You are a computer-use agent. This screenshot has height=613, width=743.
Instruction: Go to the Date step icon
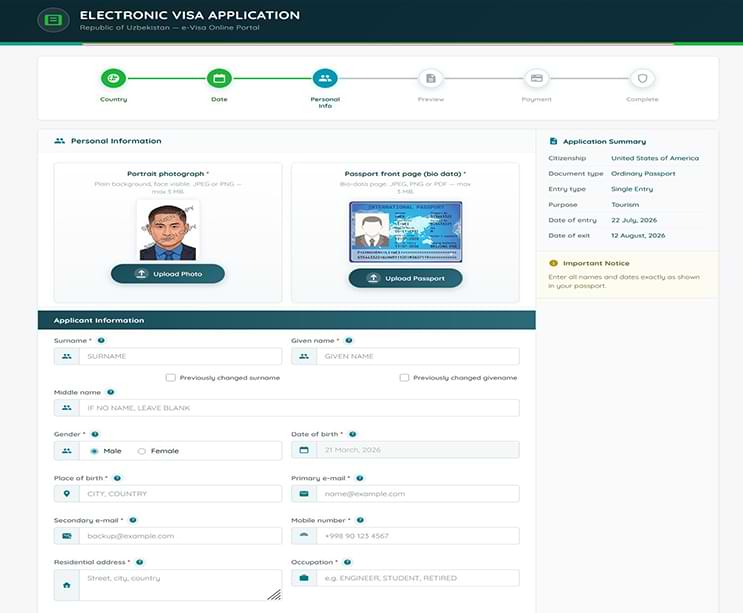coord(219,78)
